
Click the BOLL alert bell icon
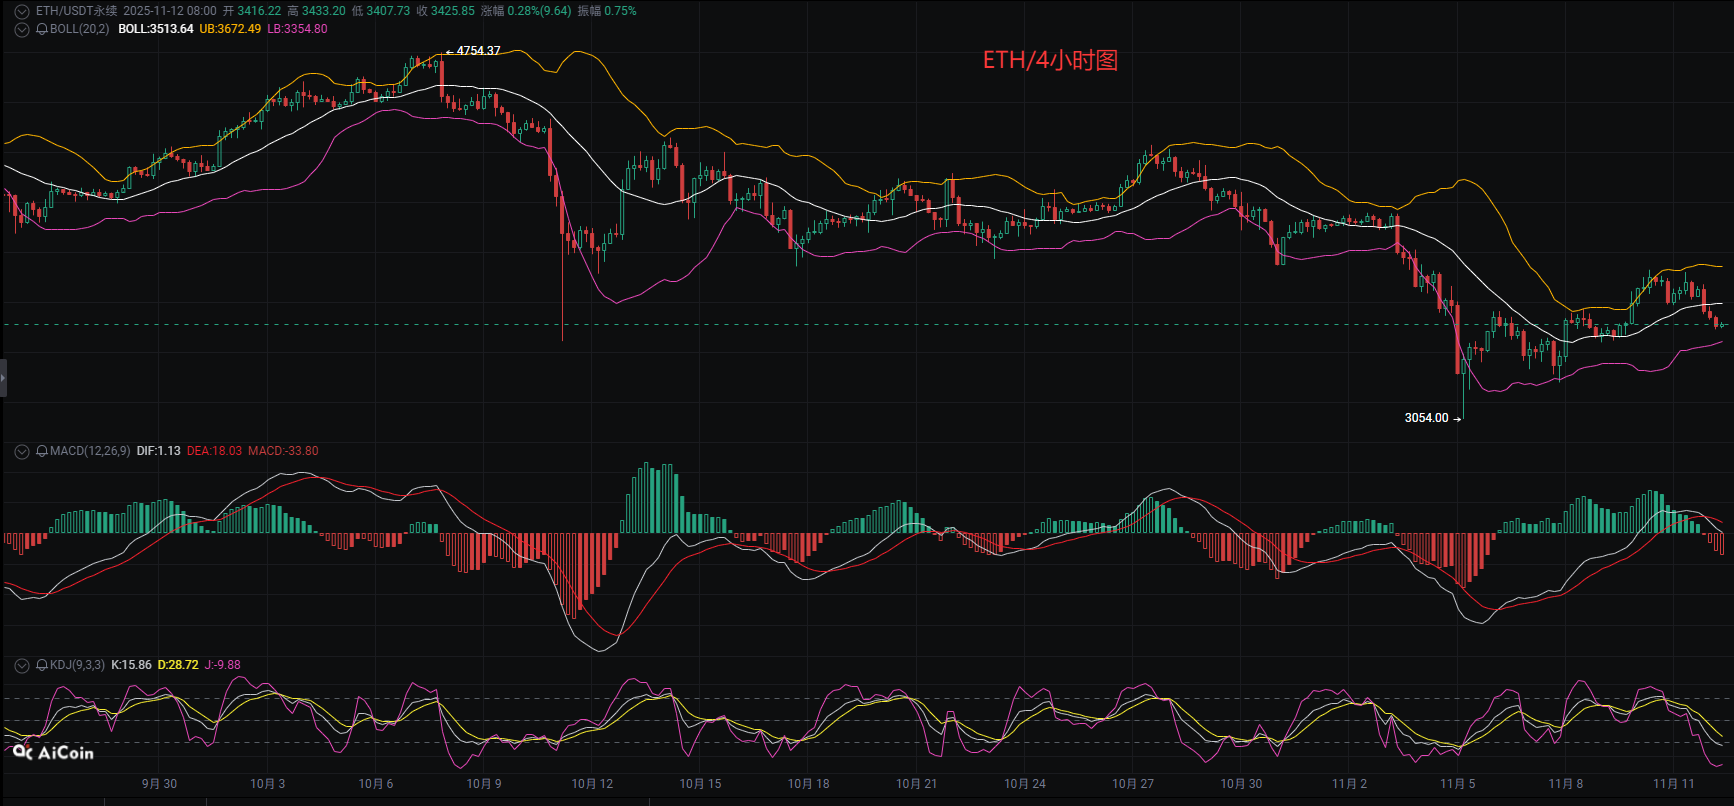click(x=42, y=29)
